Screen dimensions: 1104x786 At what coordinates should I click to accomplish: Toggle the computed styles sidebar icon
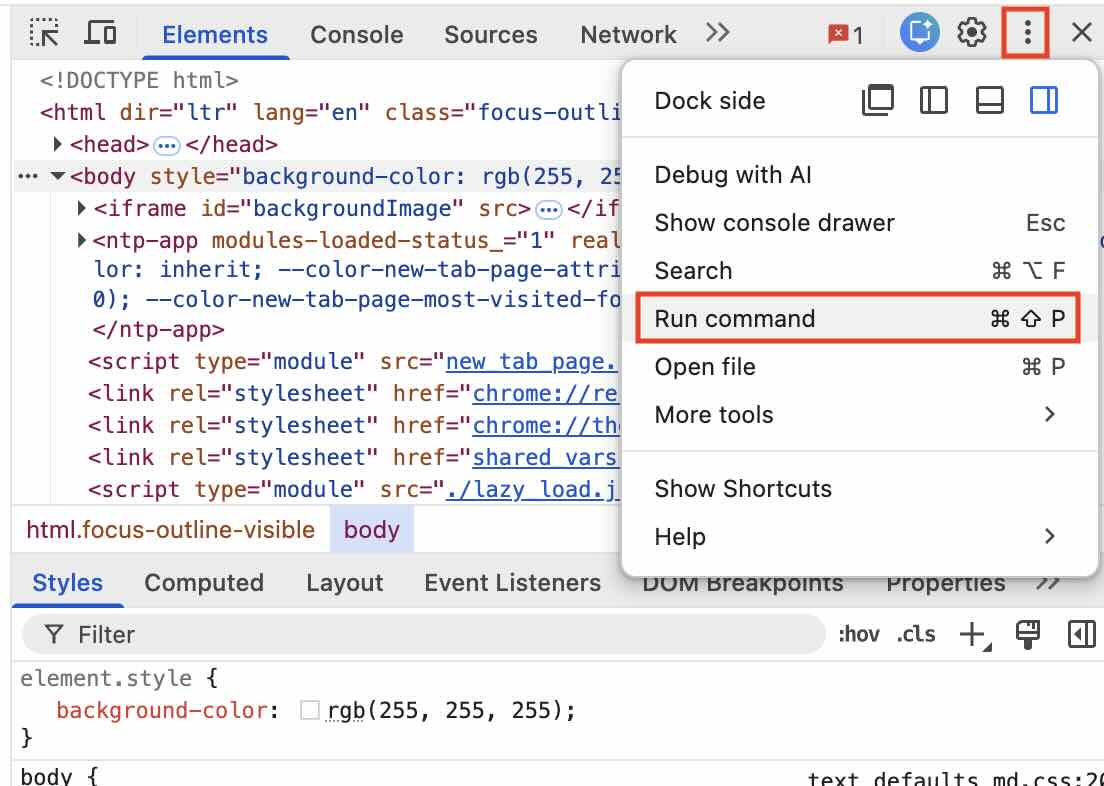tap(1081, 634)
